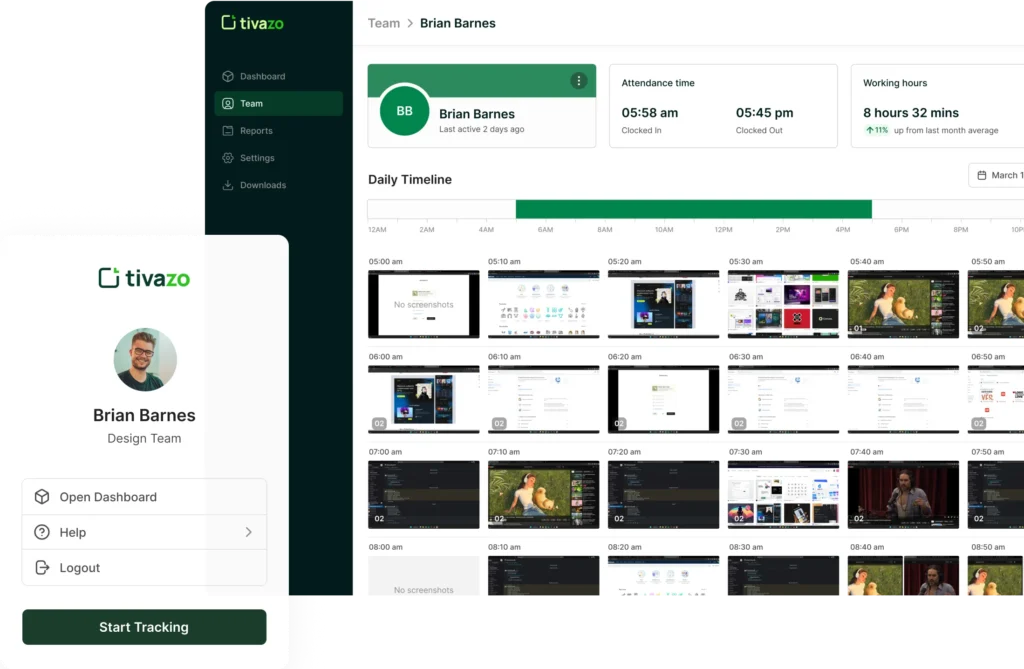Open the 05:40 am screenshot thumbnail
Screen dimensions: 1024x669
[903, 304]
